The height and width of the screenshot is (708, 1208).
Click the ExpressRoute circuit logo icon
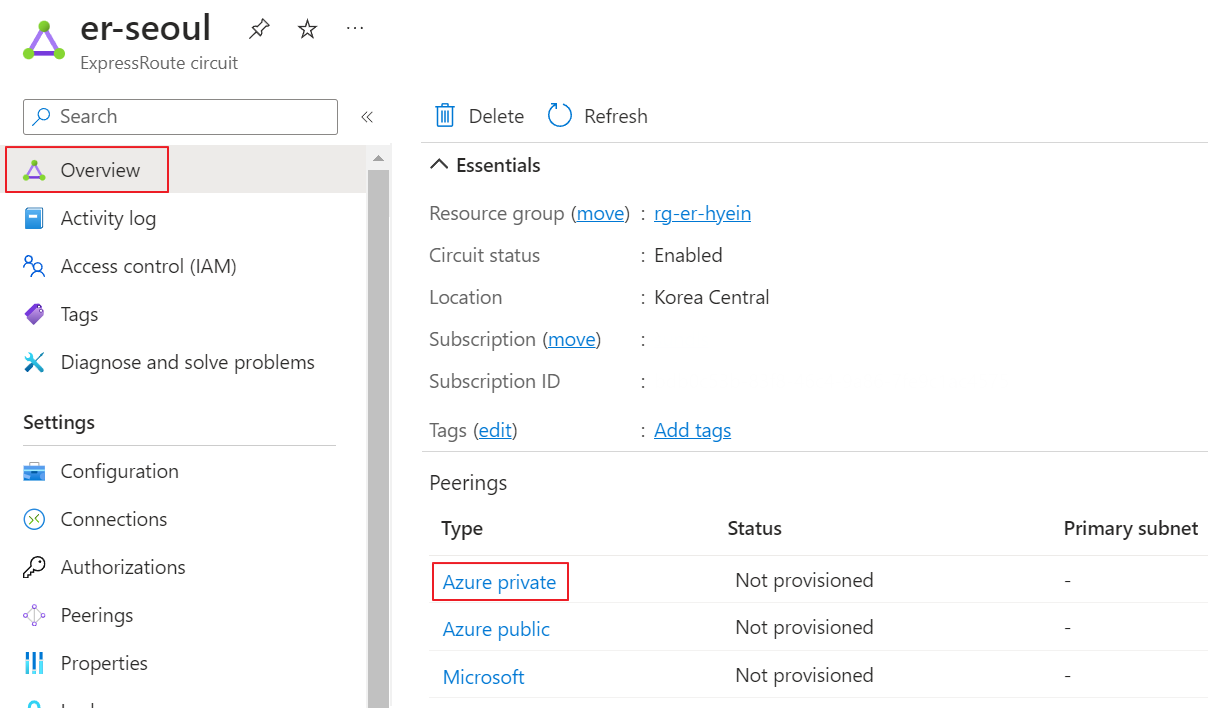coord(43,41)
